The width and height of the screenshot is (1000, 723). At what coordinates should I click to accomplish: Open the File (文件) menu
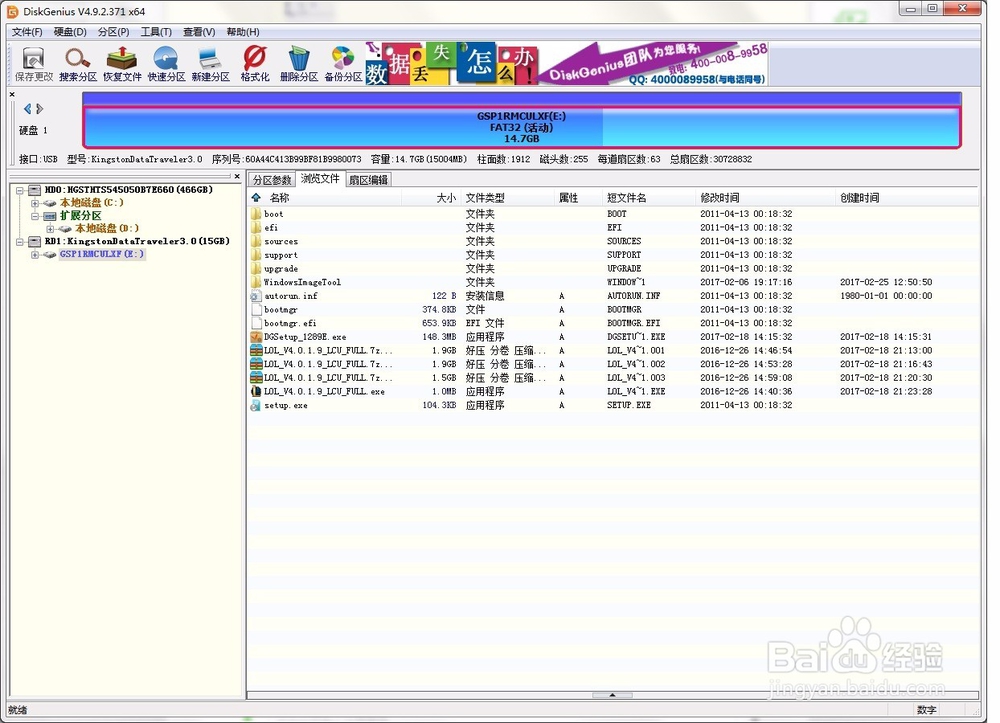pyautogui.click(x=27, y=32)
